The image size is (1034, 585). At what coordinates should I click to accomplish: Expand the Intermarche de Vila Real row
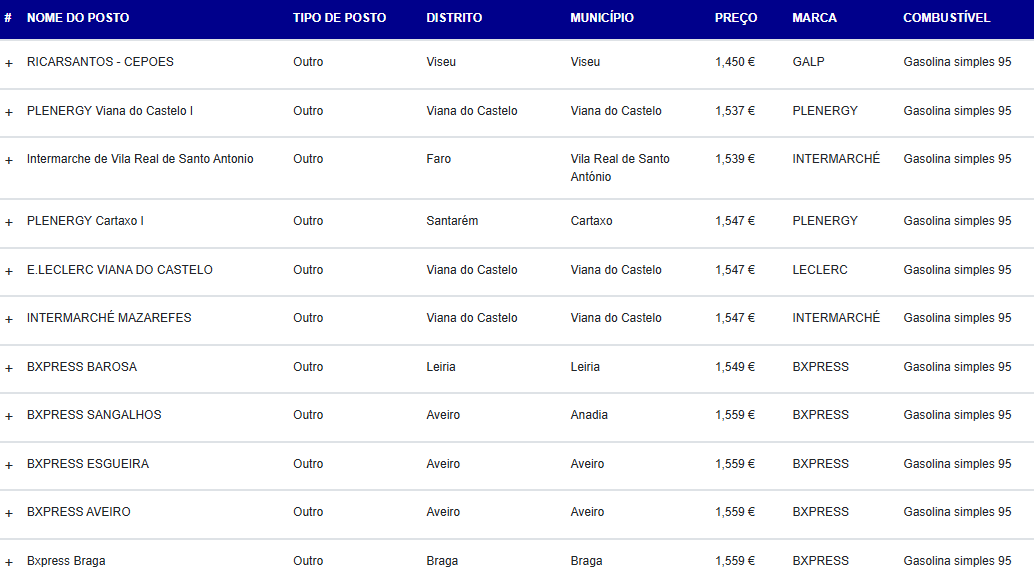[x=9, y=160]
